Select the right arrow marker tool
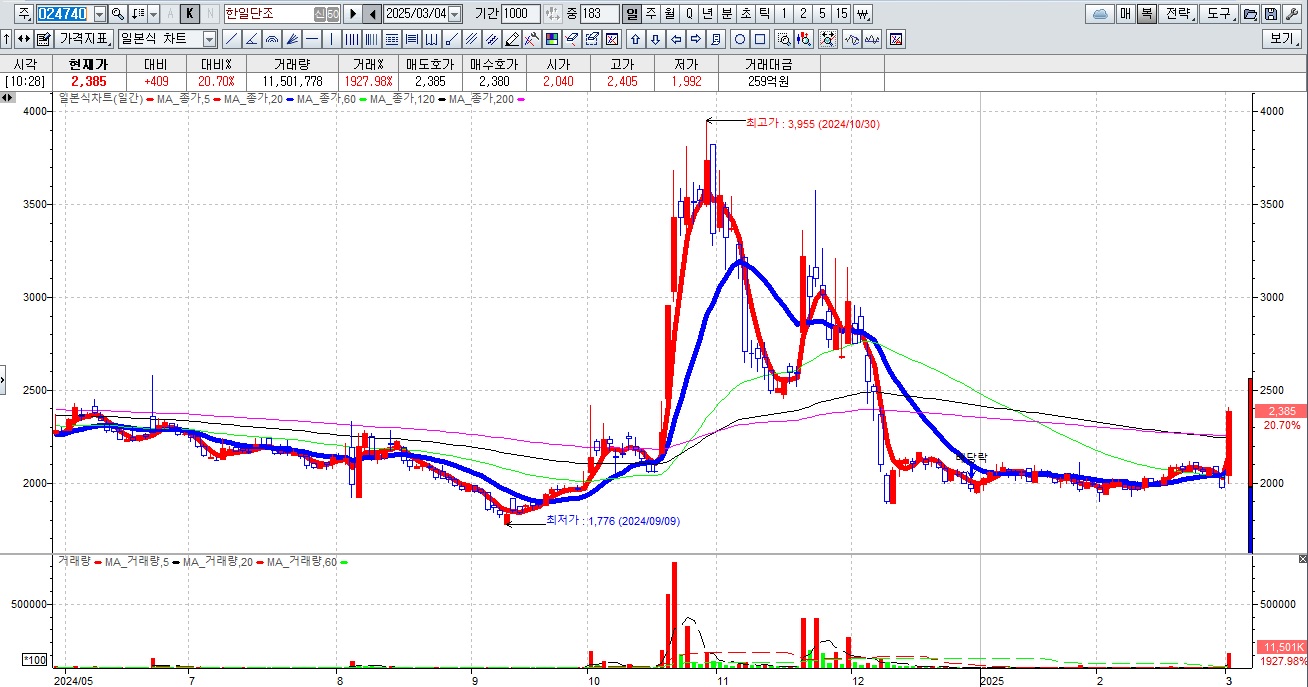This screenshot has height=687, width=1308. coord(696,39)
